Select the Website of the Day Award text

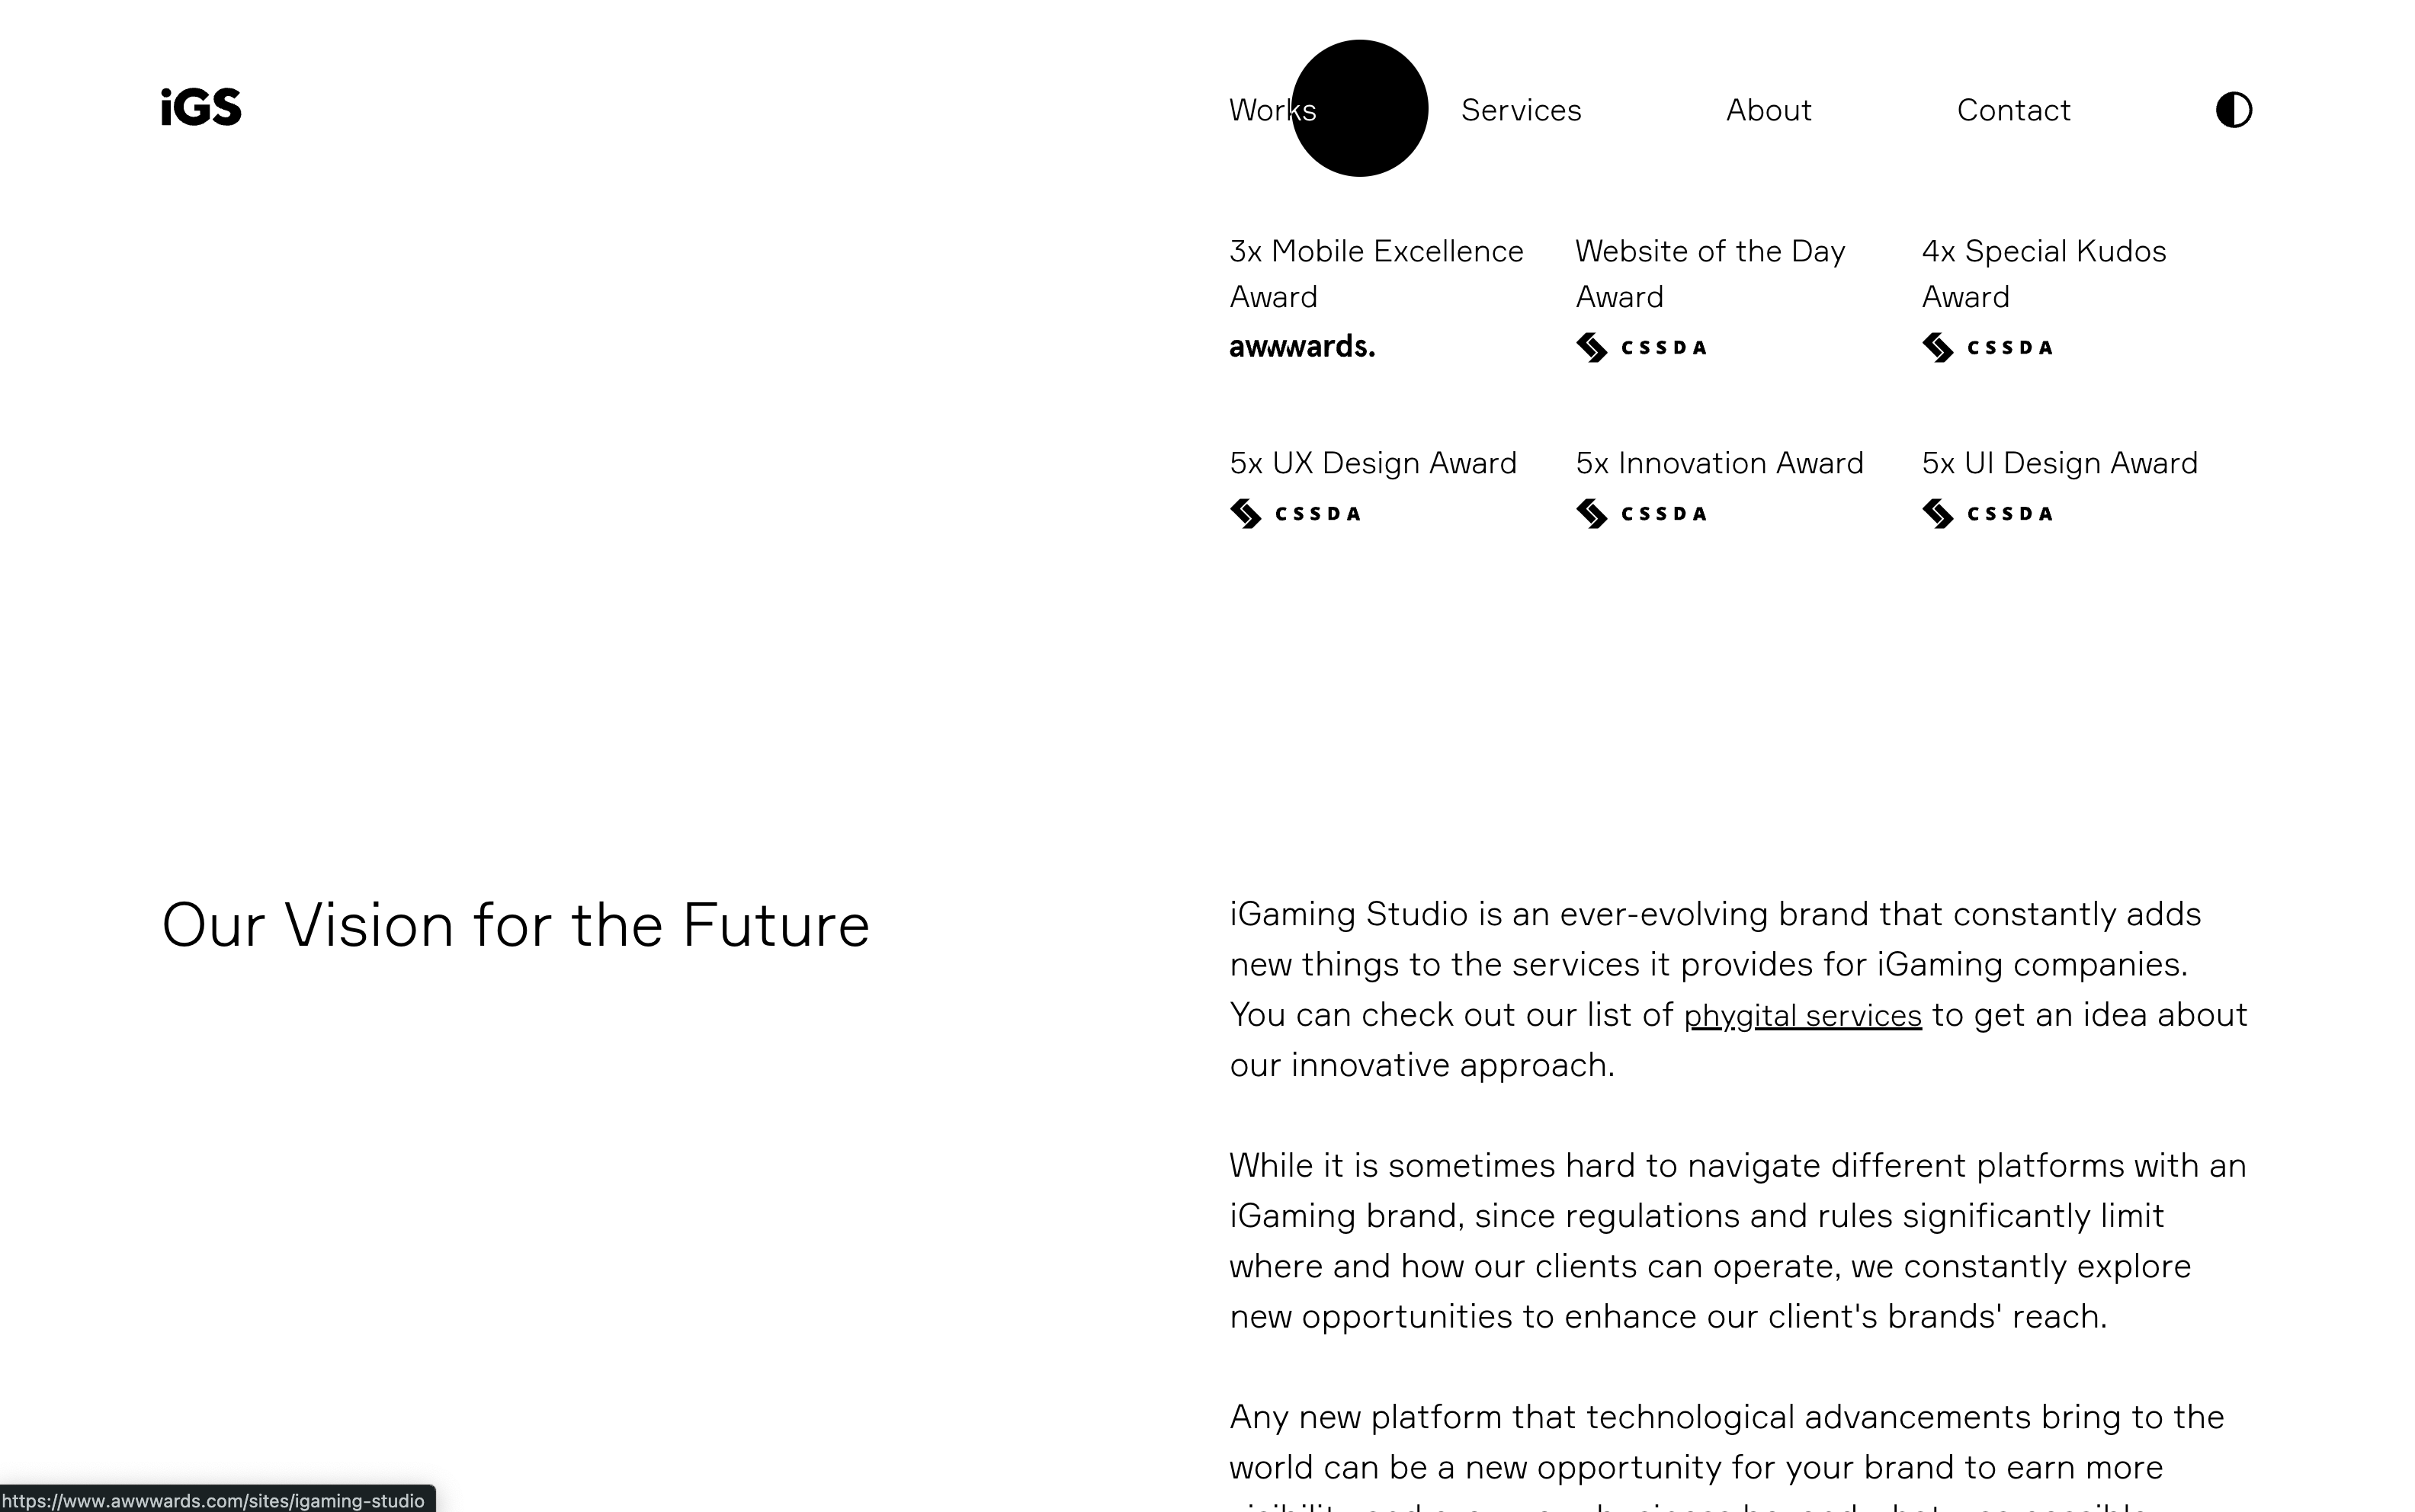1709,273
